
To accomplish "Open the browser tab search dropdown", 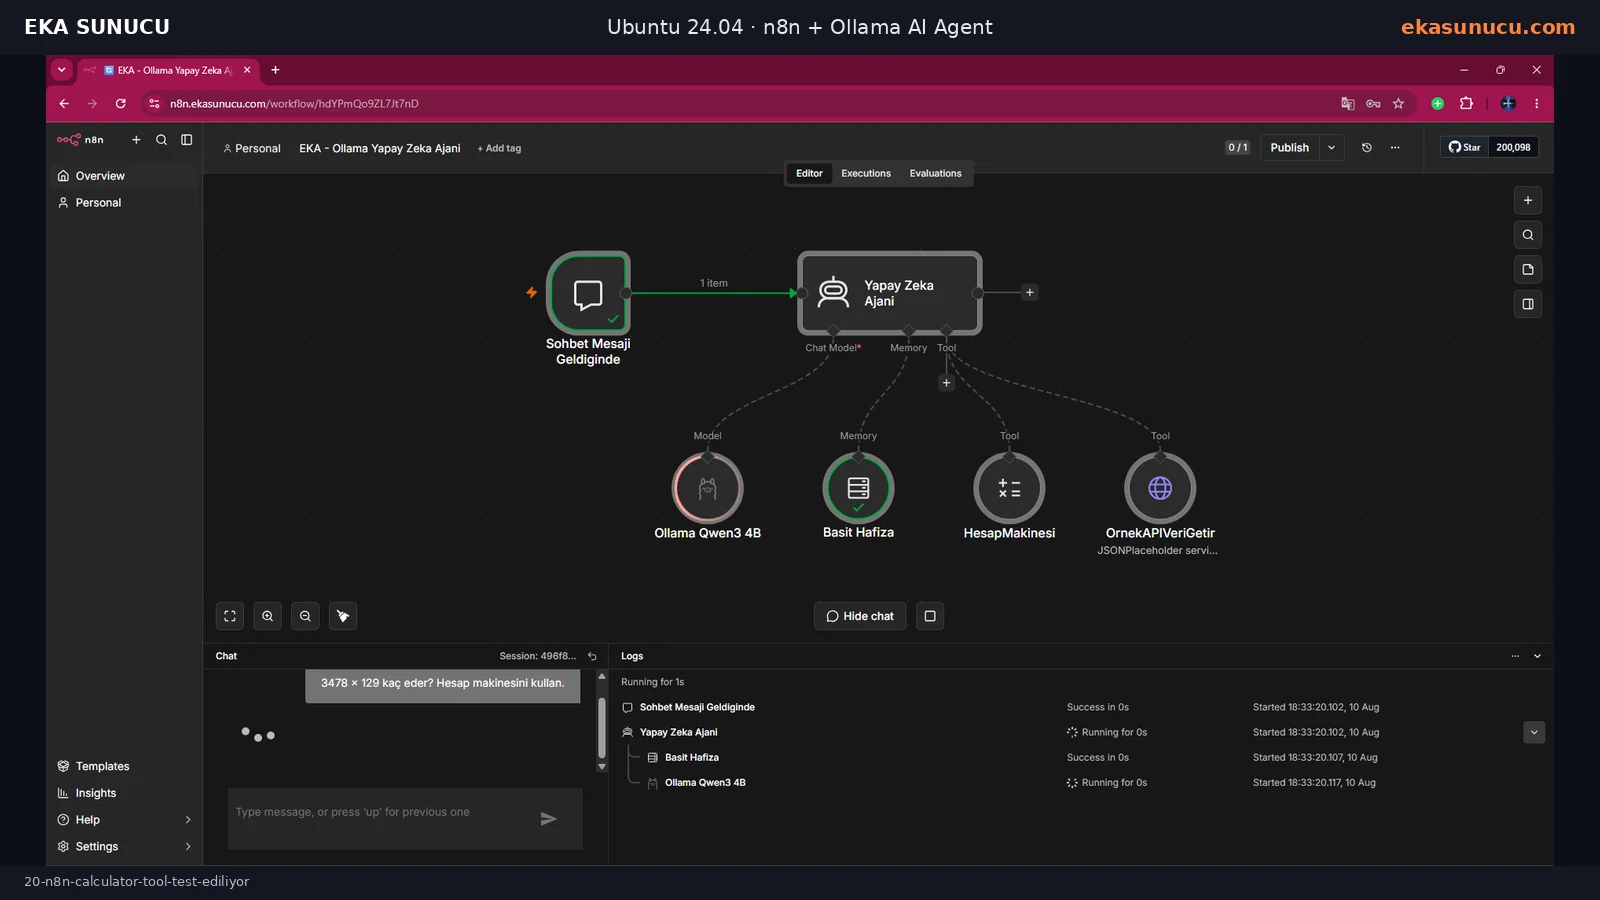I will pyautogui.click(x=62, y=70).
